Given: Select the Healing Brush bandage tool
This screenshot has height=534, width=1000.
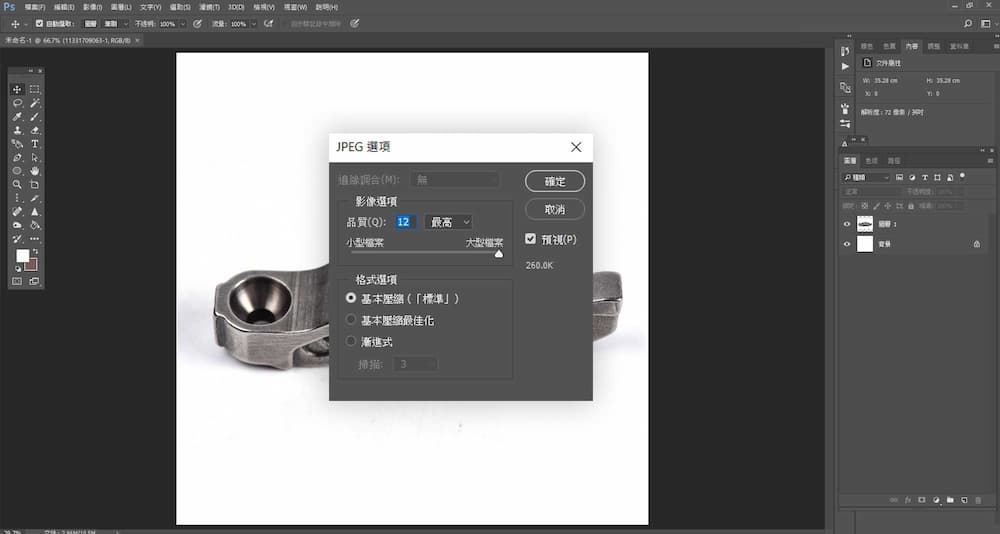Looking at the screenshot, I should tap(17, 212).
